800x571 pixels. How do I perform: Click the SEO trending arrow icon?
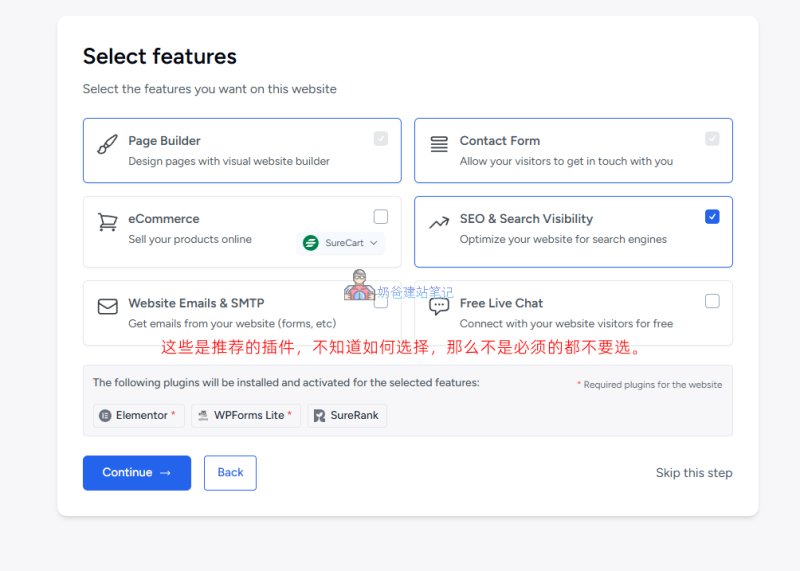click(439, 222)
